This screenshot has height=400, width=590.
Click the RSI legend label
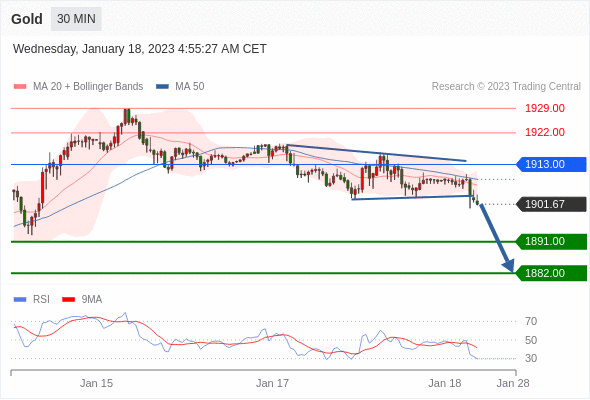pos(41,300)
